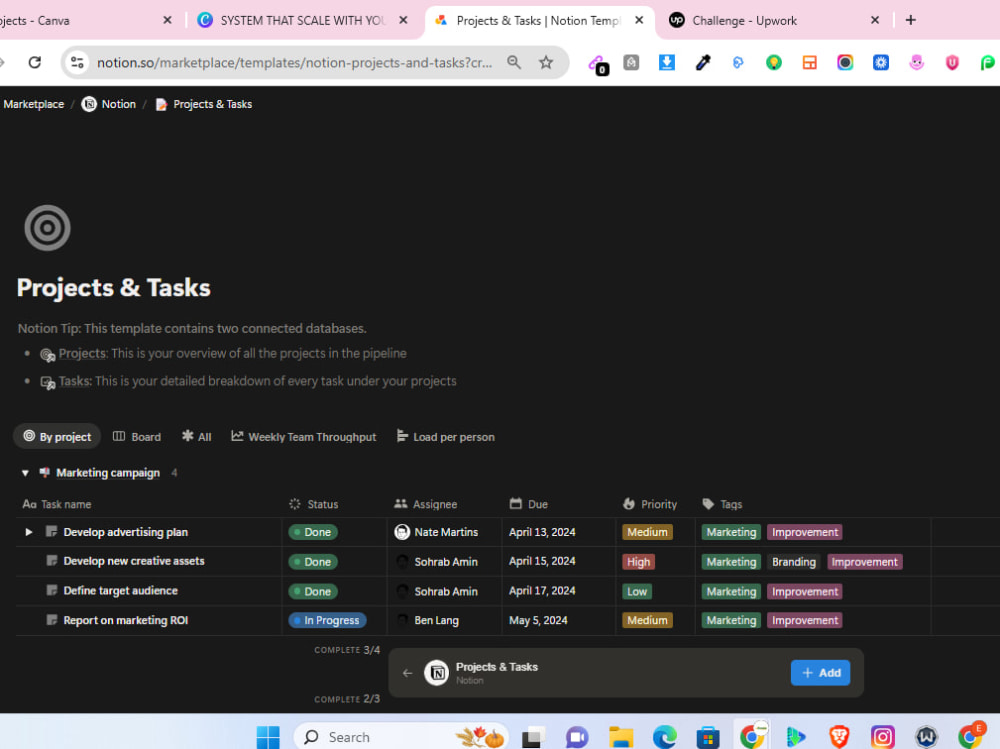Go back using arrow in Add bar
The height and width of the screenshot is (749, 1000).
[x=408, y=672]
